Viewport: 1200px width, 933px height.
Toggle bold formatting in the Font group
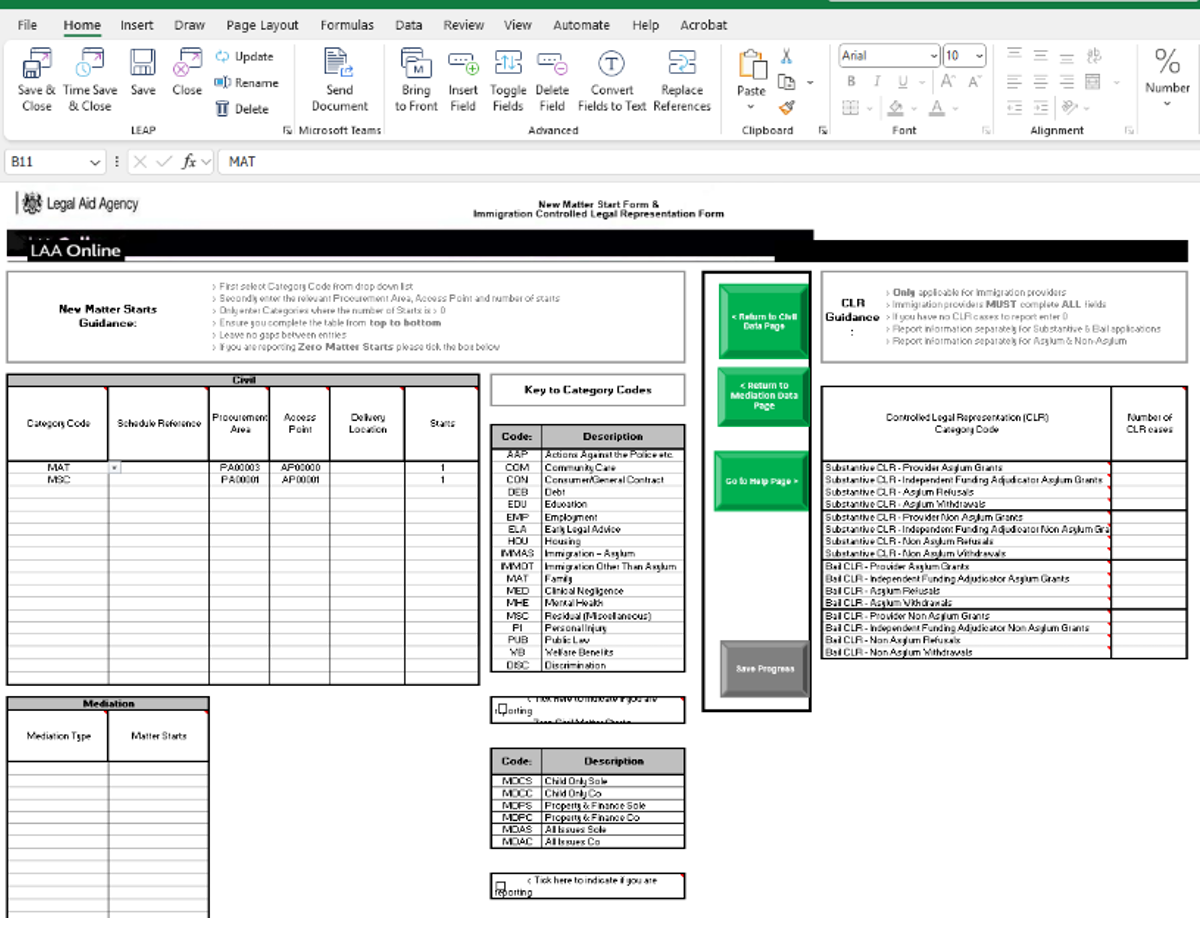[851, 82]
